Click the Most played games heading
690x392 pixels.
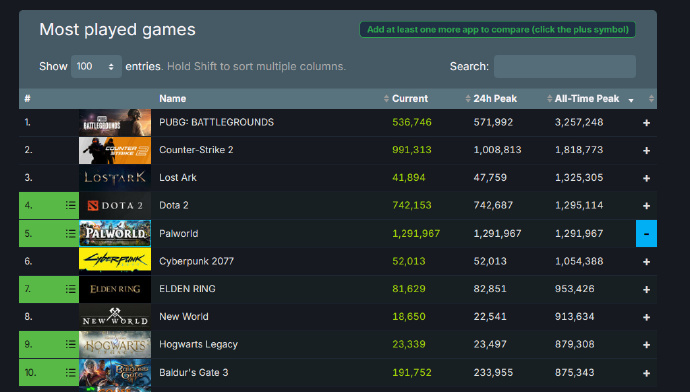click(x=117, y=30)
